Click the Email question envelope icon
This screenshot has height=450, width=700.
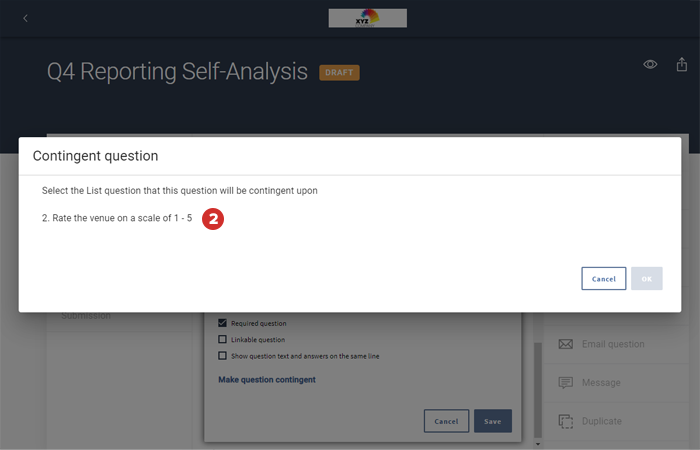click(566, 344)
